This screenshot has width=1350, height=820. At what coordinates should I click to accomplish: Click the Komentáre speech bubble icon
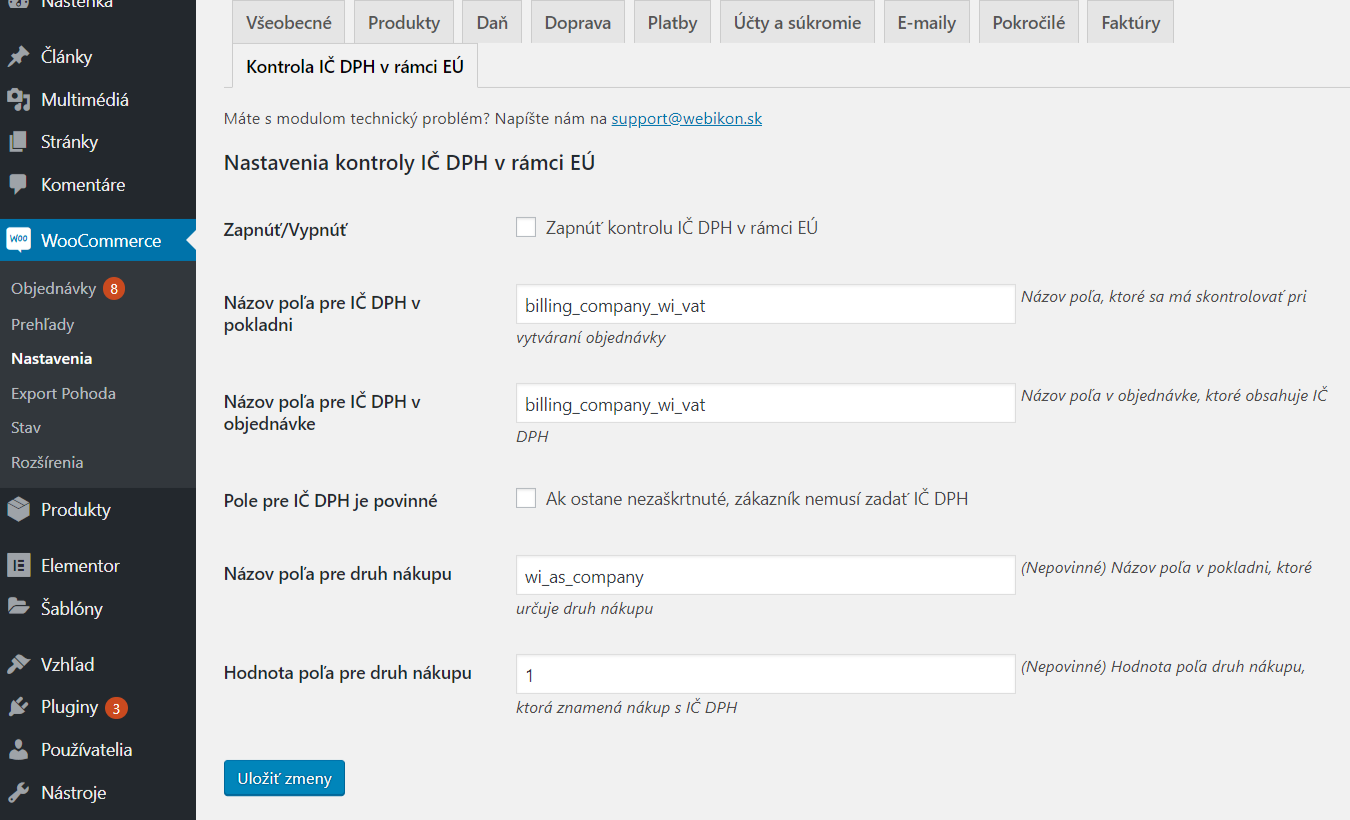click(x=18, y=185)
